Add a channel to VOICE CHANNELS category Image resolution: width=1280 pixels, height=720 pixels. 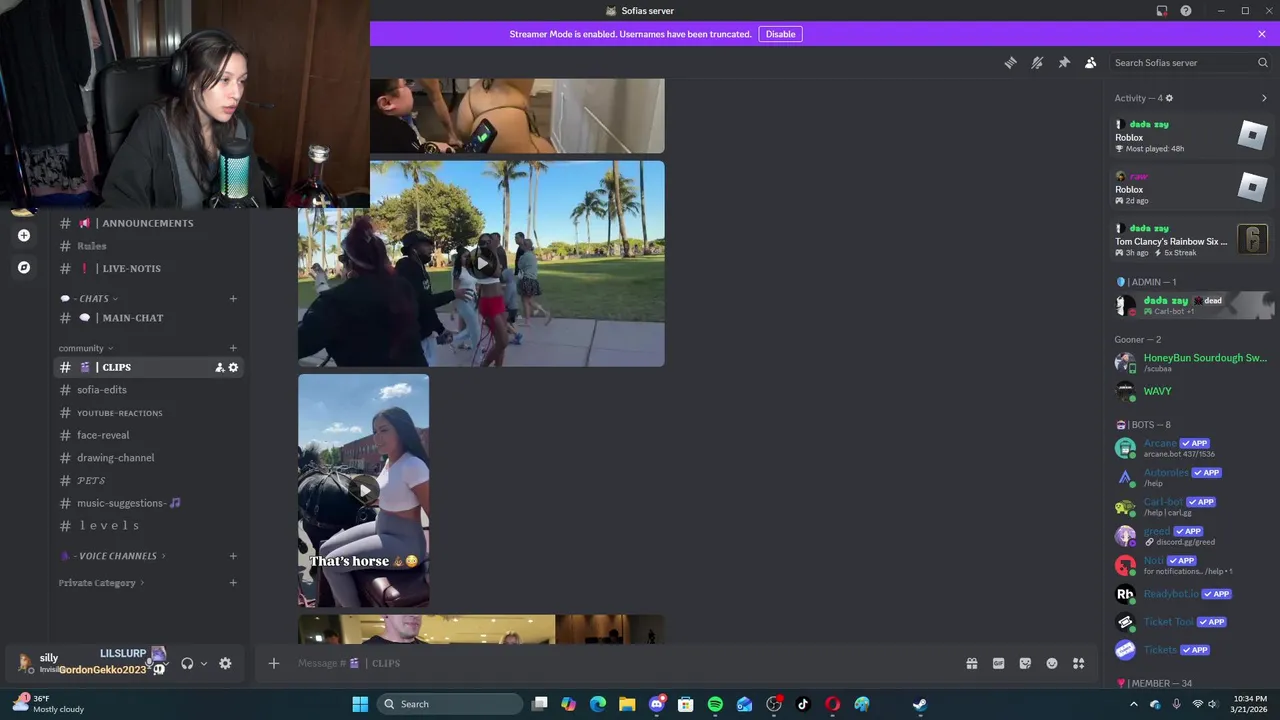(233, 556)
